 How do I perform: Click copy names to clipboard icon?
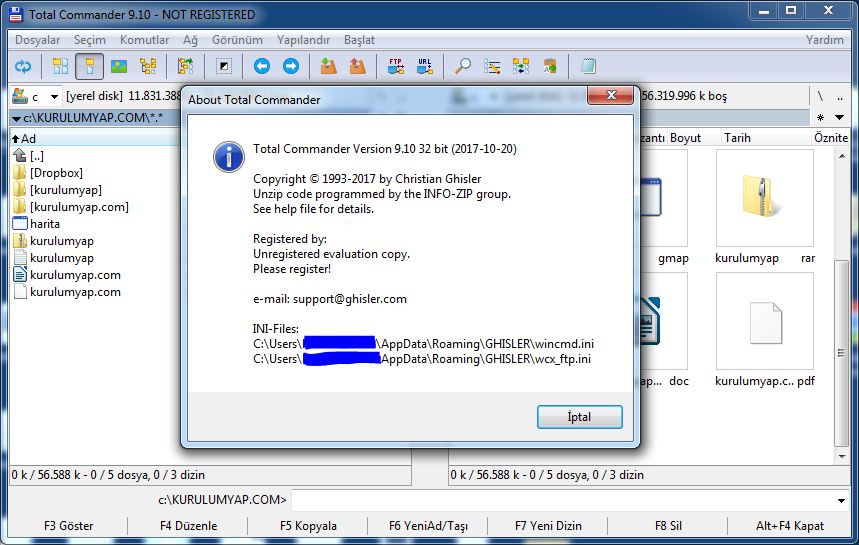tap(550, 67)
